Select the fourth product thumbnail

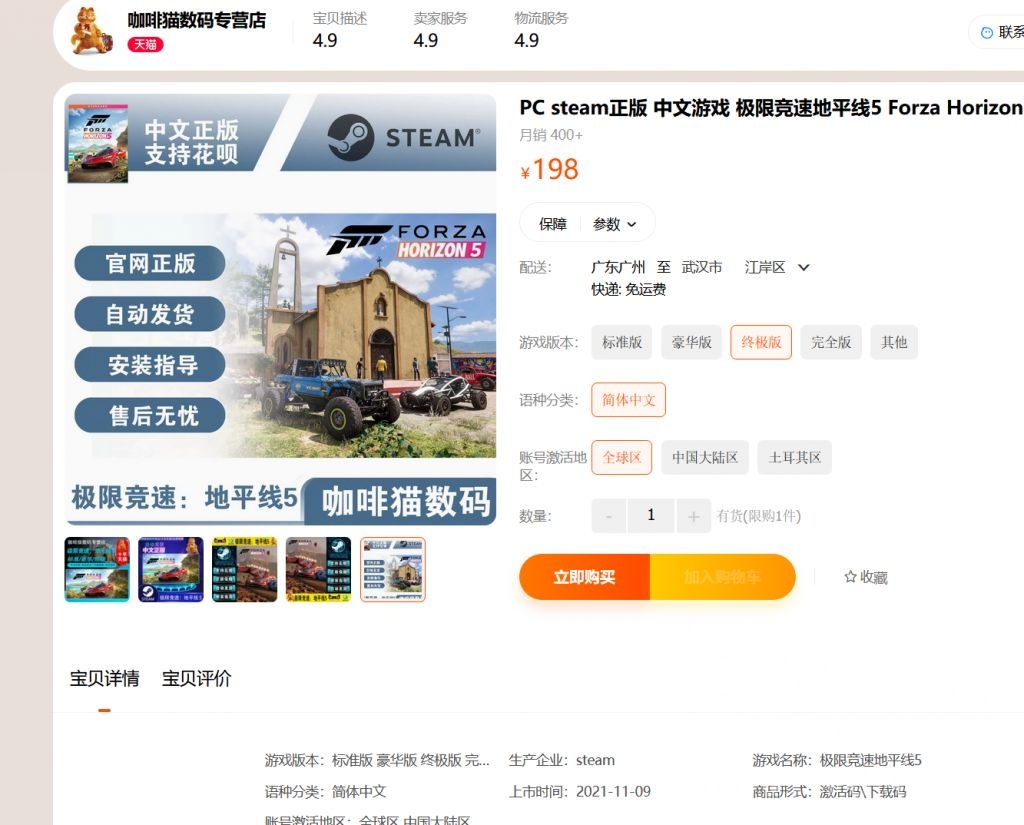pyautogui.click(x=318, y=570)
